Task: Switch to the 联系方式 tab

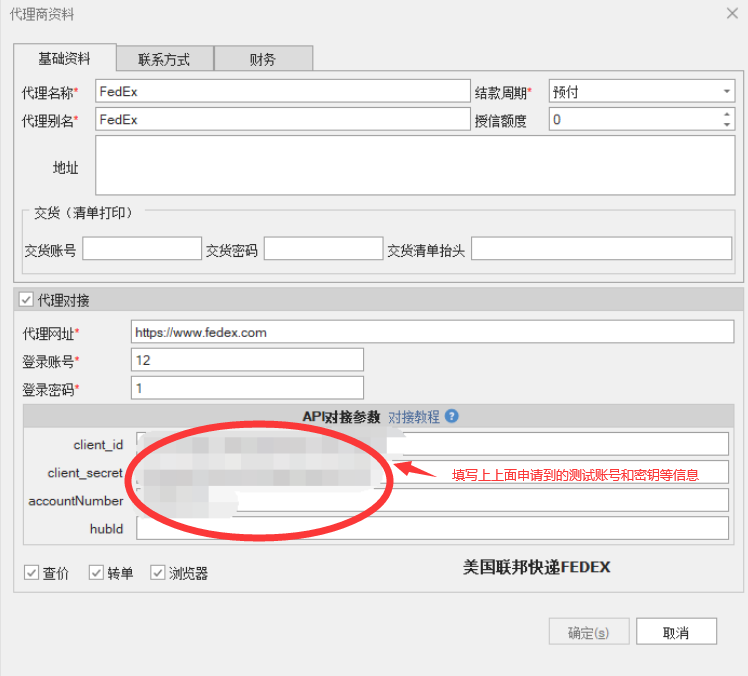Action: pos(164,59)
